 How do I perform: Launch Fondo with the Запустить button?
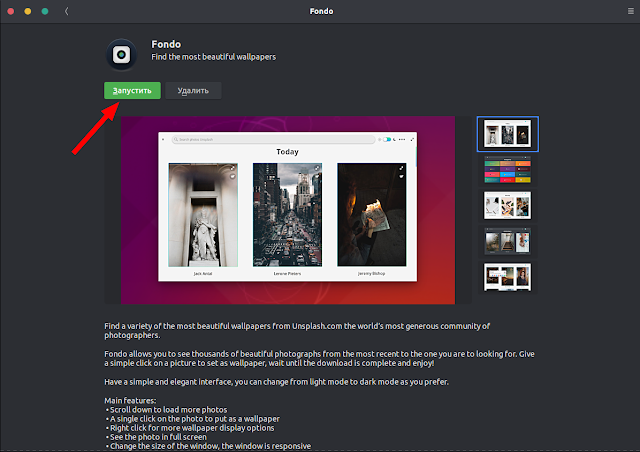click(132, 91)
